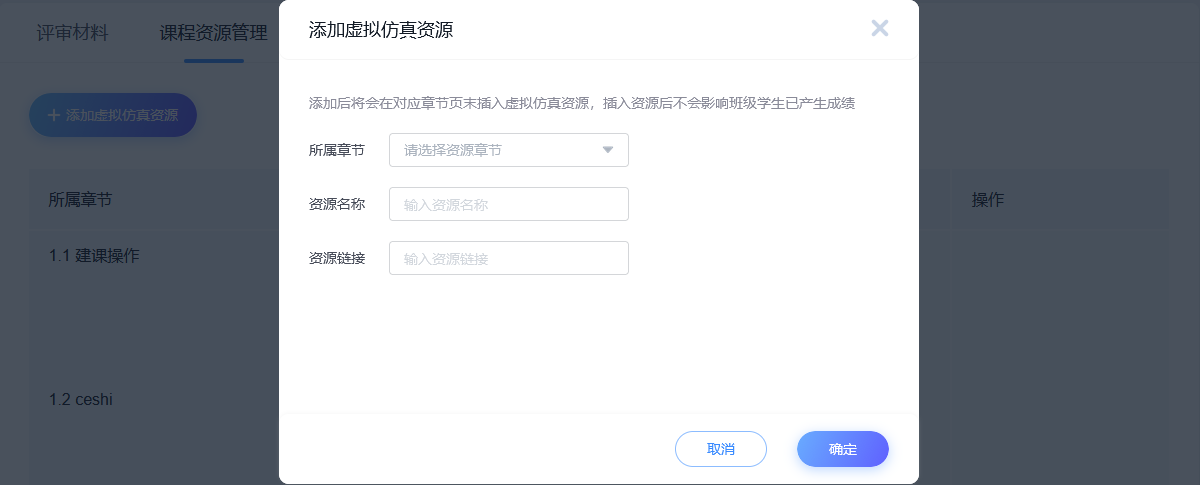The image size is (1200, 485).
Task: Click the 所属章节 form label in the dialog
Action: click(337, 150)
